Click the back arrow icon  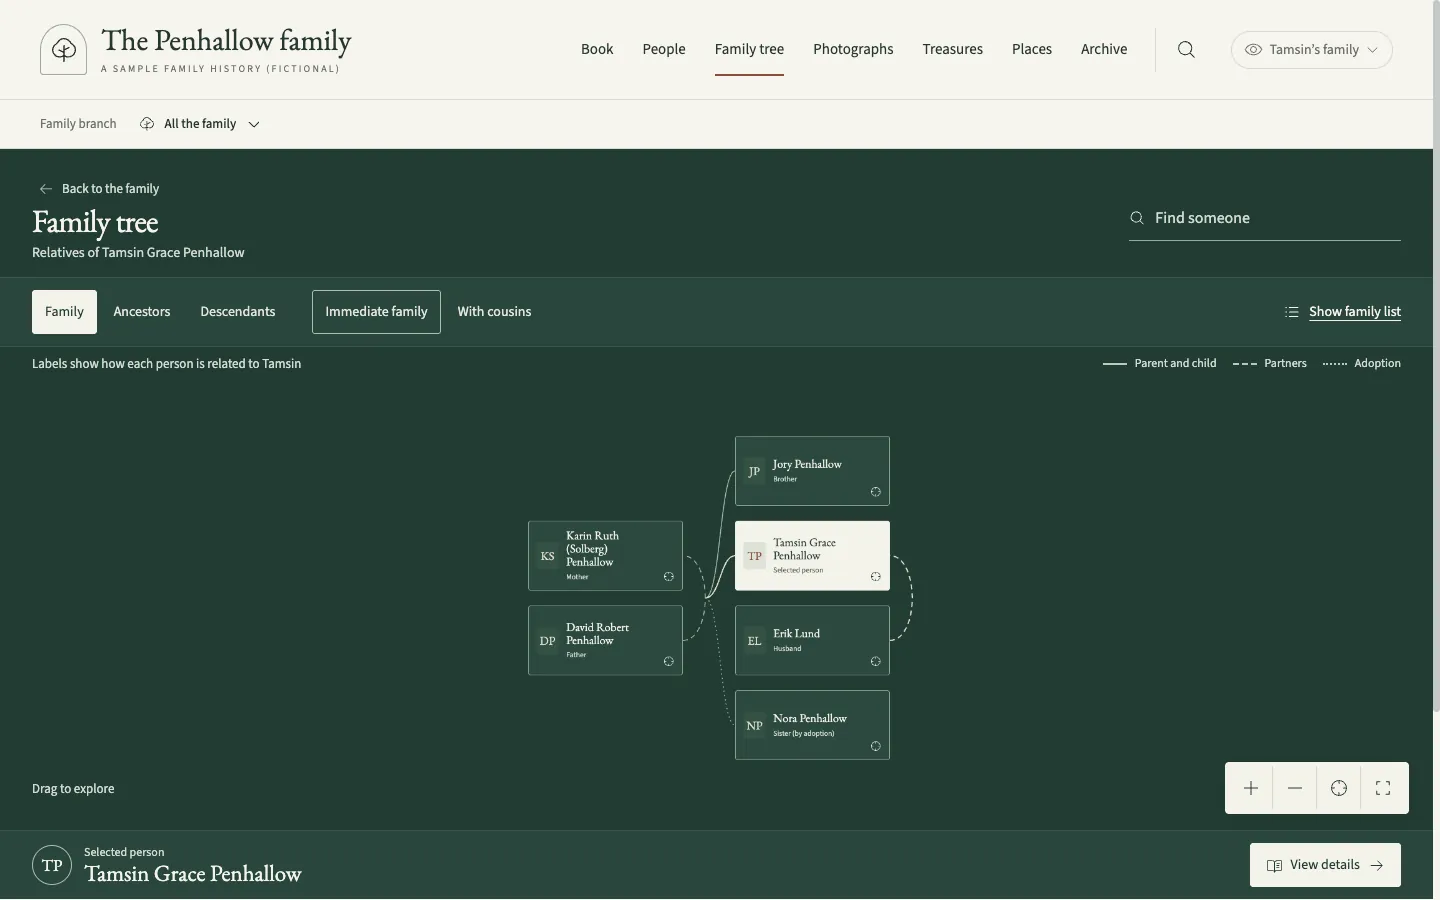46,189
